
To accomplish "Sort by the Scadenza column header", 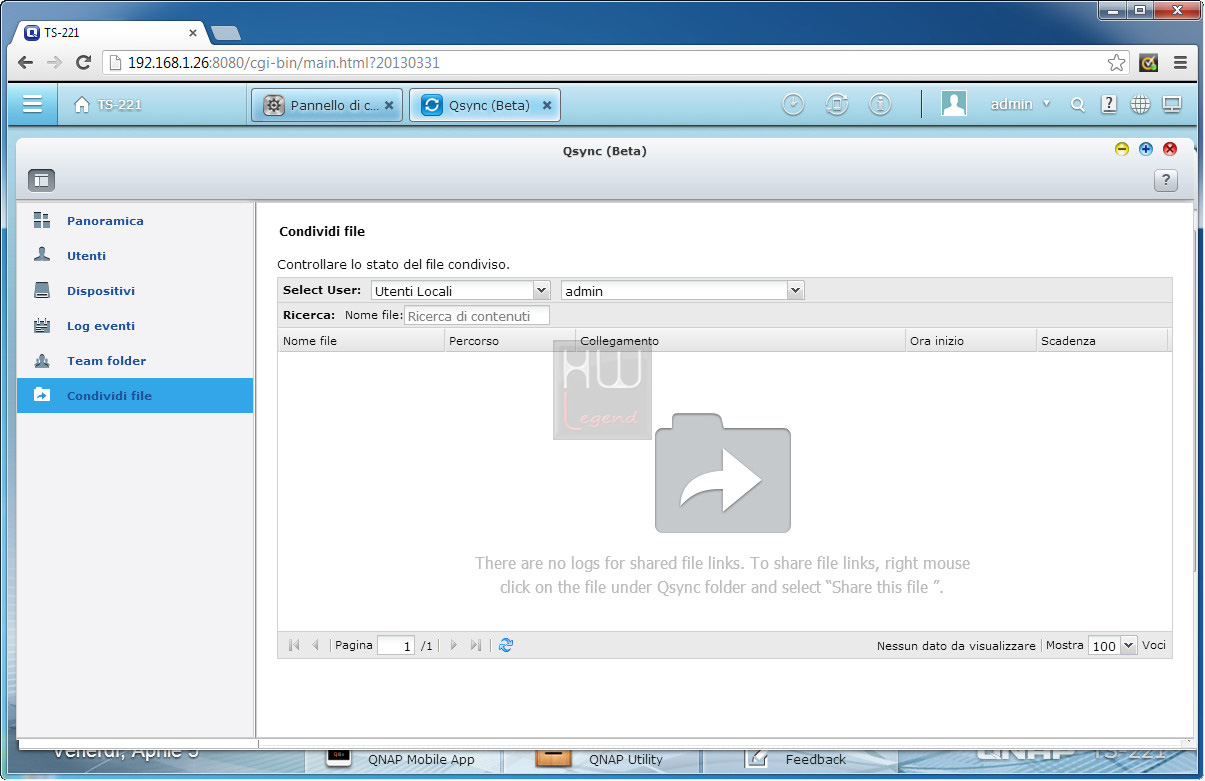I will [1102, 341].
